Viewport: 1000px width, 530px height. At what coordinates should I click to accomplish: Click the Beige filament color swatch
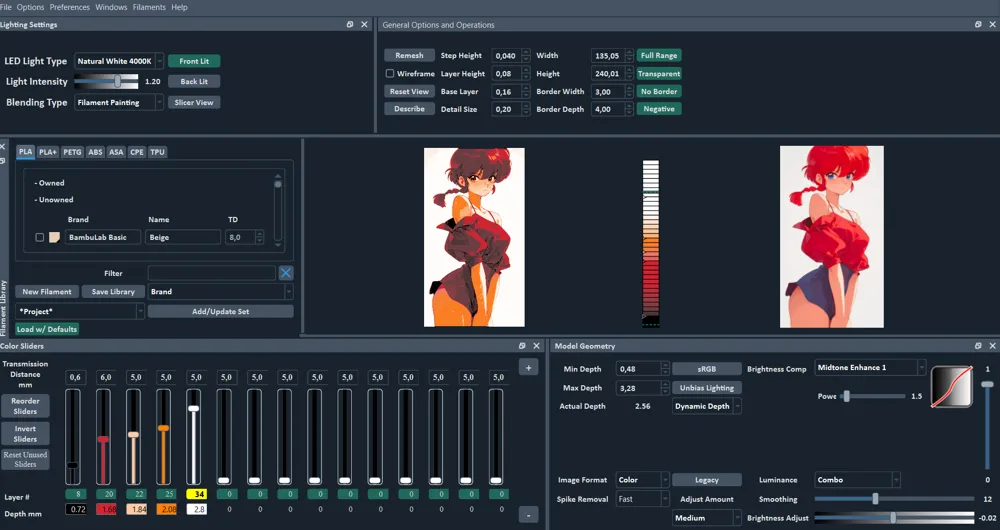(55, 237)
